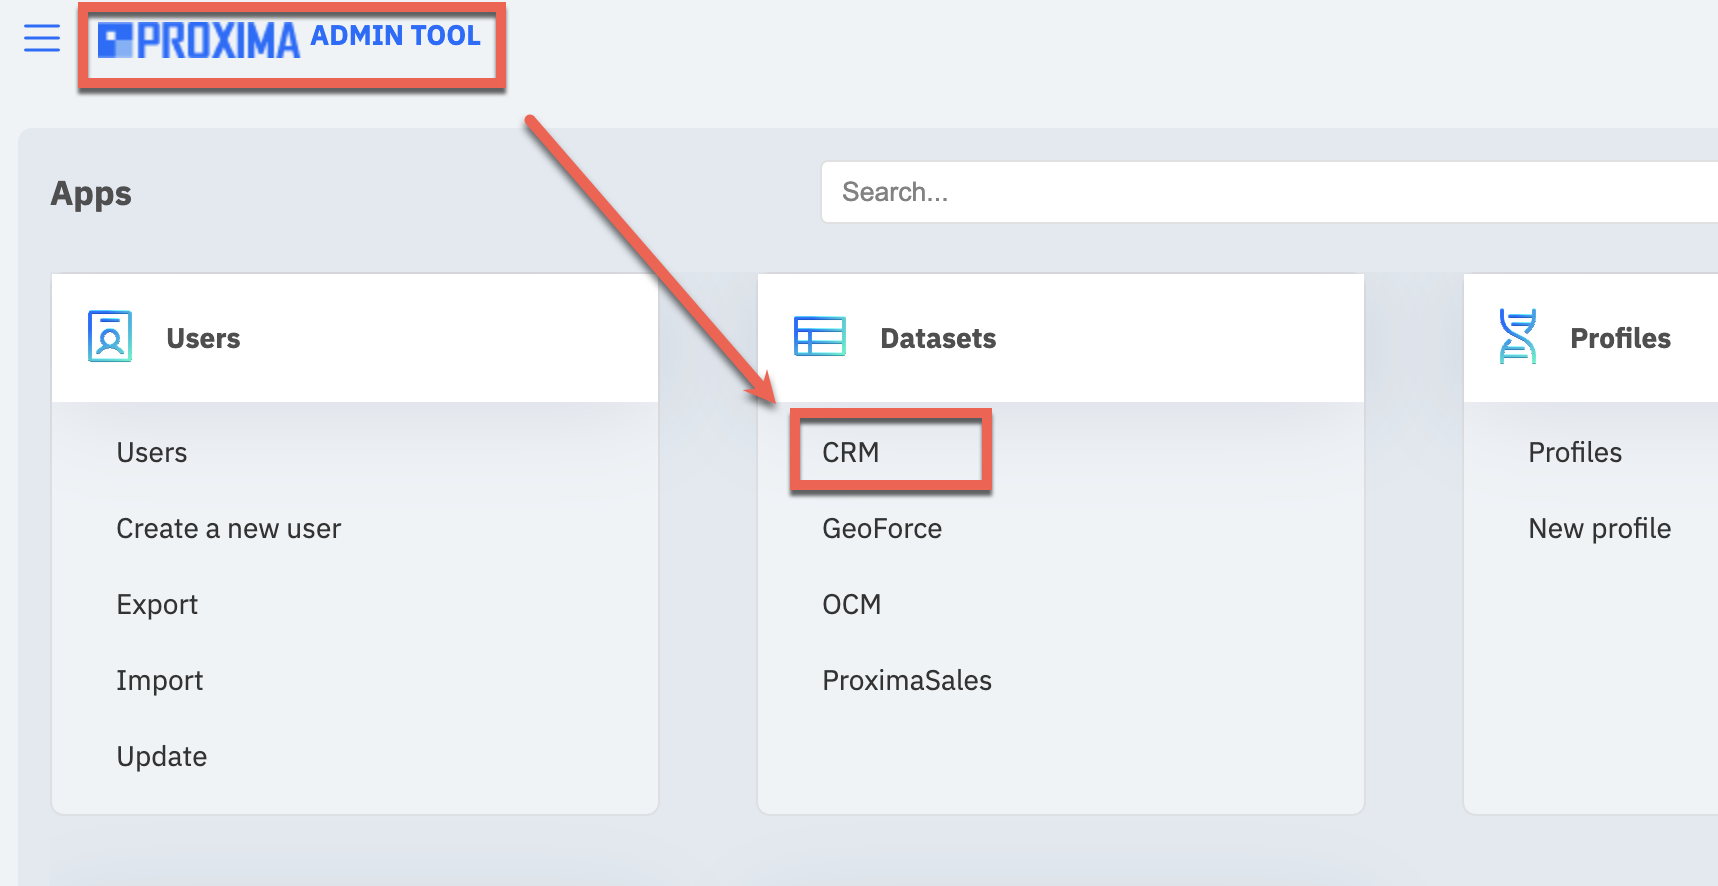Open the hamburger menu icon
Screen dimensions: 1718x886
tap(42, 38)
